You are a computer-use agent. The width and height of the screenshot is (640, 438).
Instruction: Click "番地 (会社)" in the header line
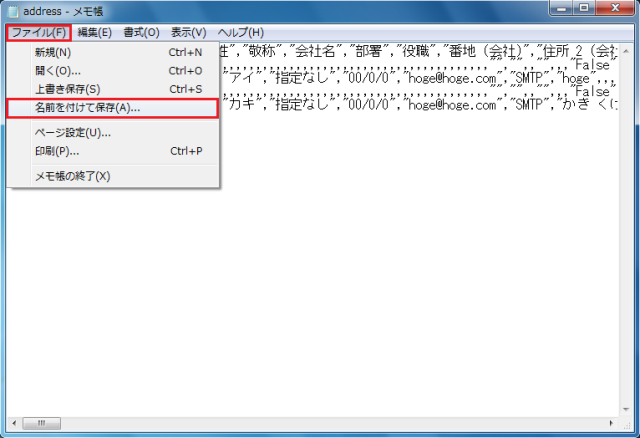point(485,51)
